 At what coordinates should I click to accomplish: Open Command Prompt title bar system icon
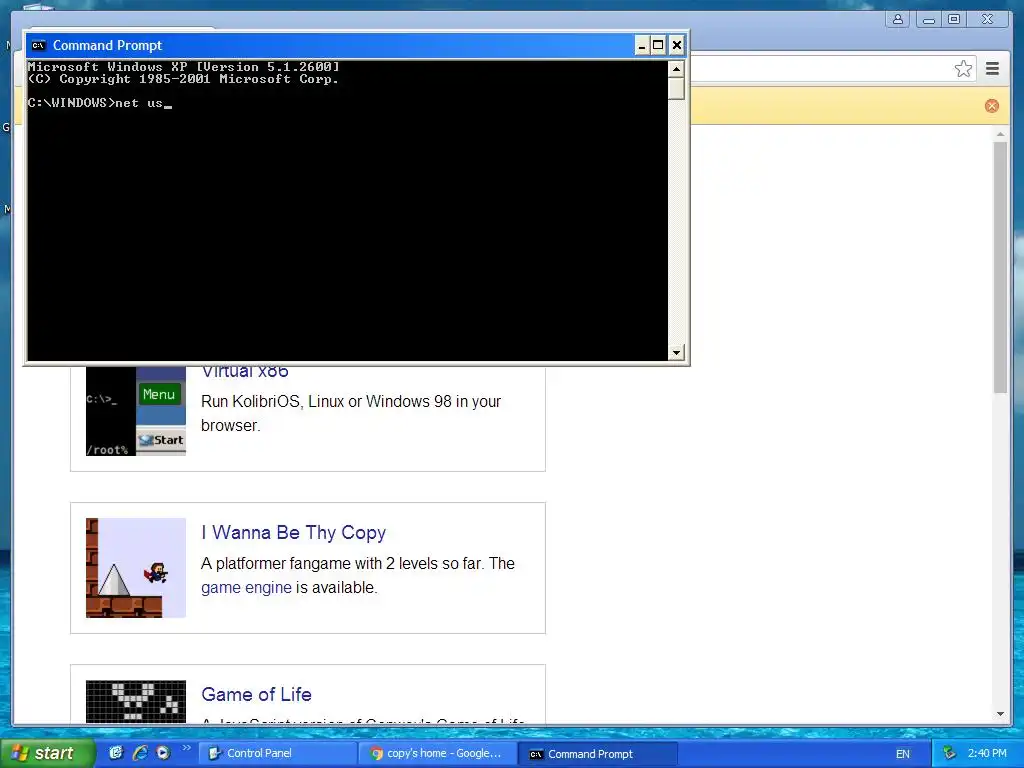pos(39,45)
